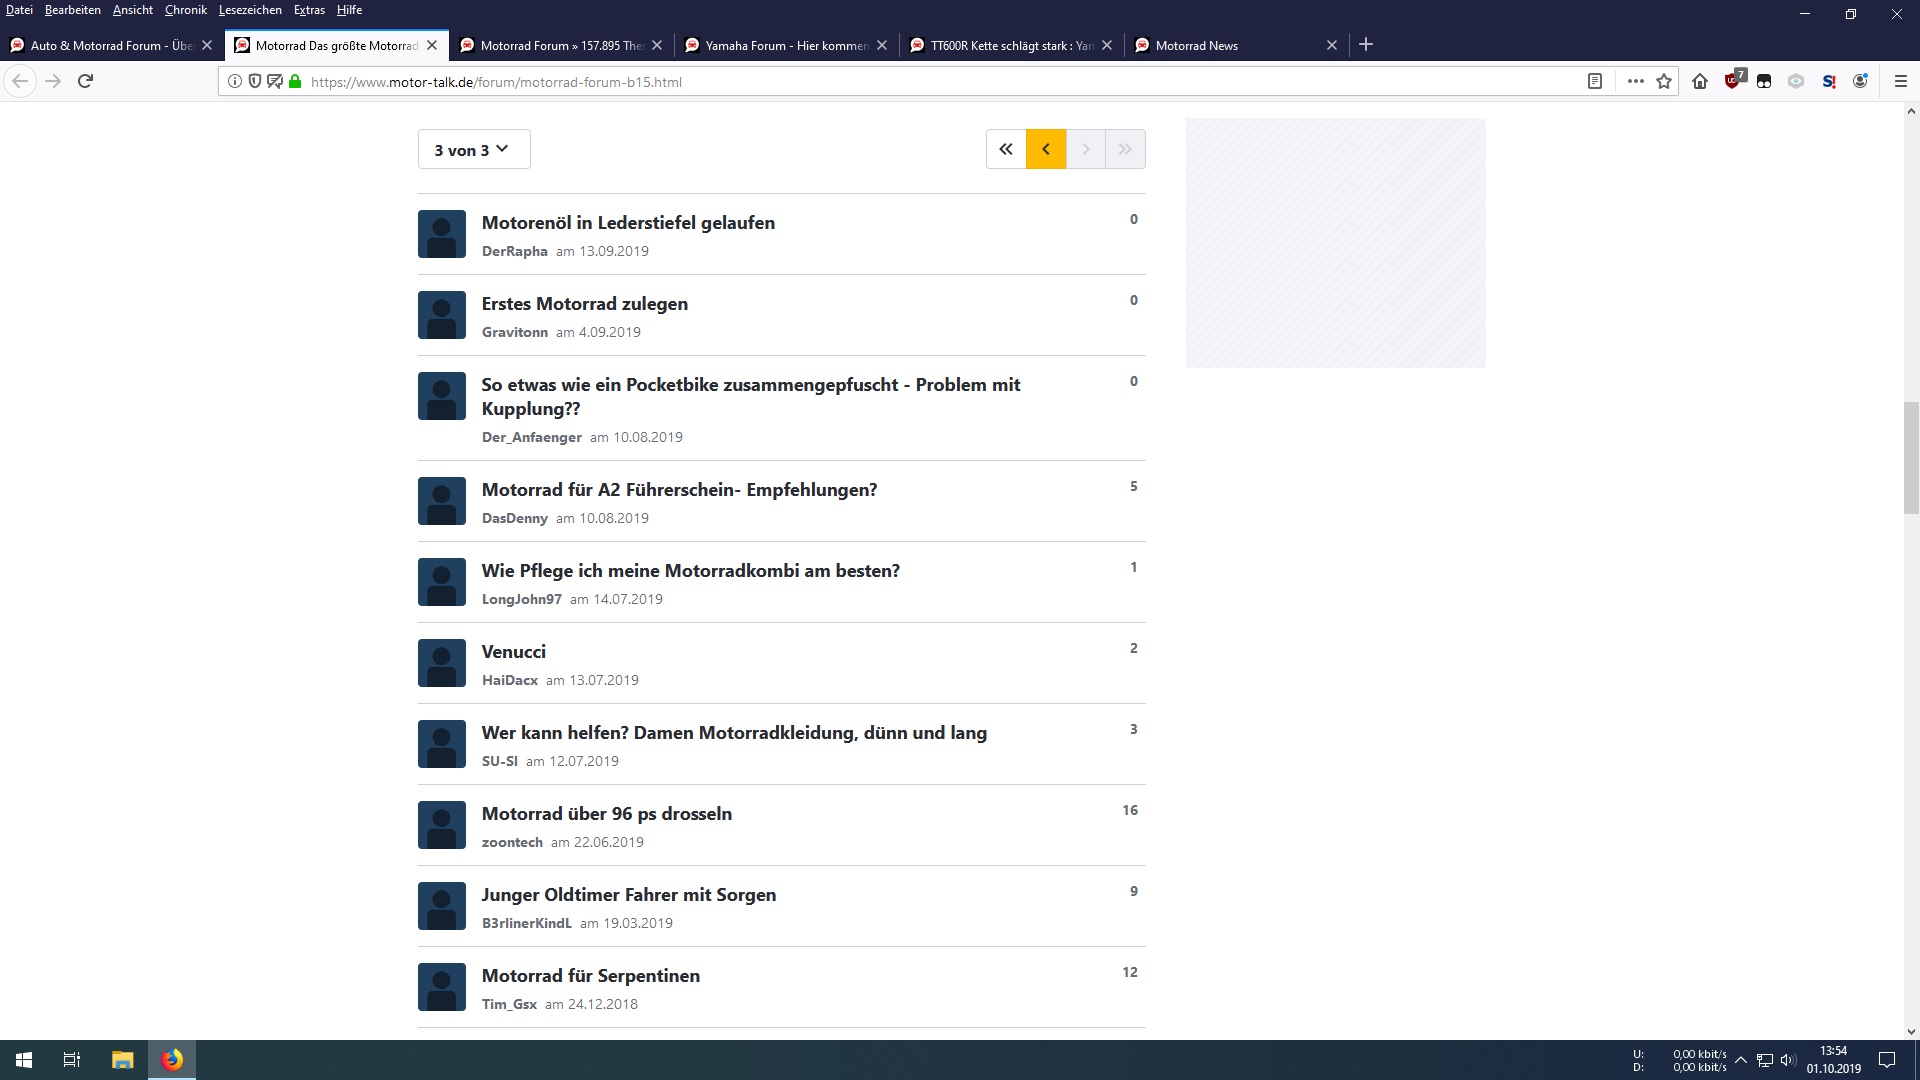
Task: Open thread 'Motorenöl in Lederstiefel gelaufen'
Action: click(x=628, y=223)
